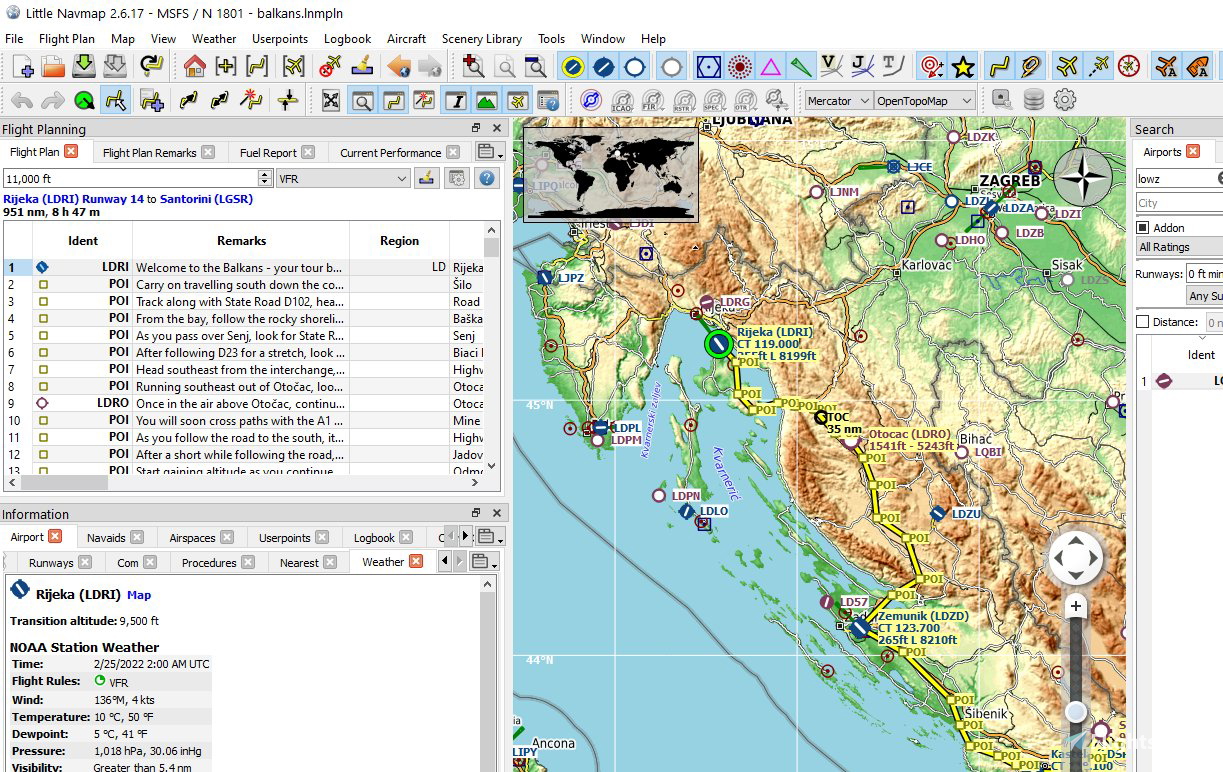Open the Weather row tab list menu

(x=484, y=562)
